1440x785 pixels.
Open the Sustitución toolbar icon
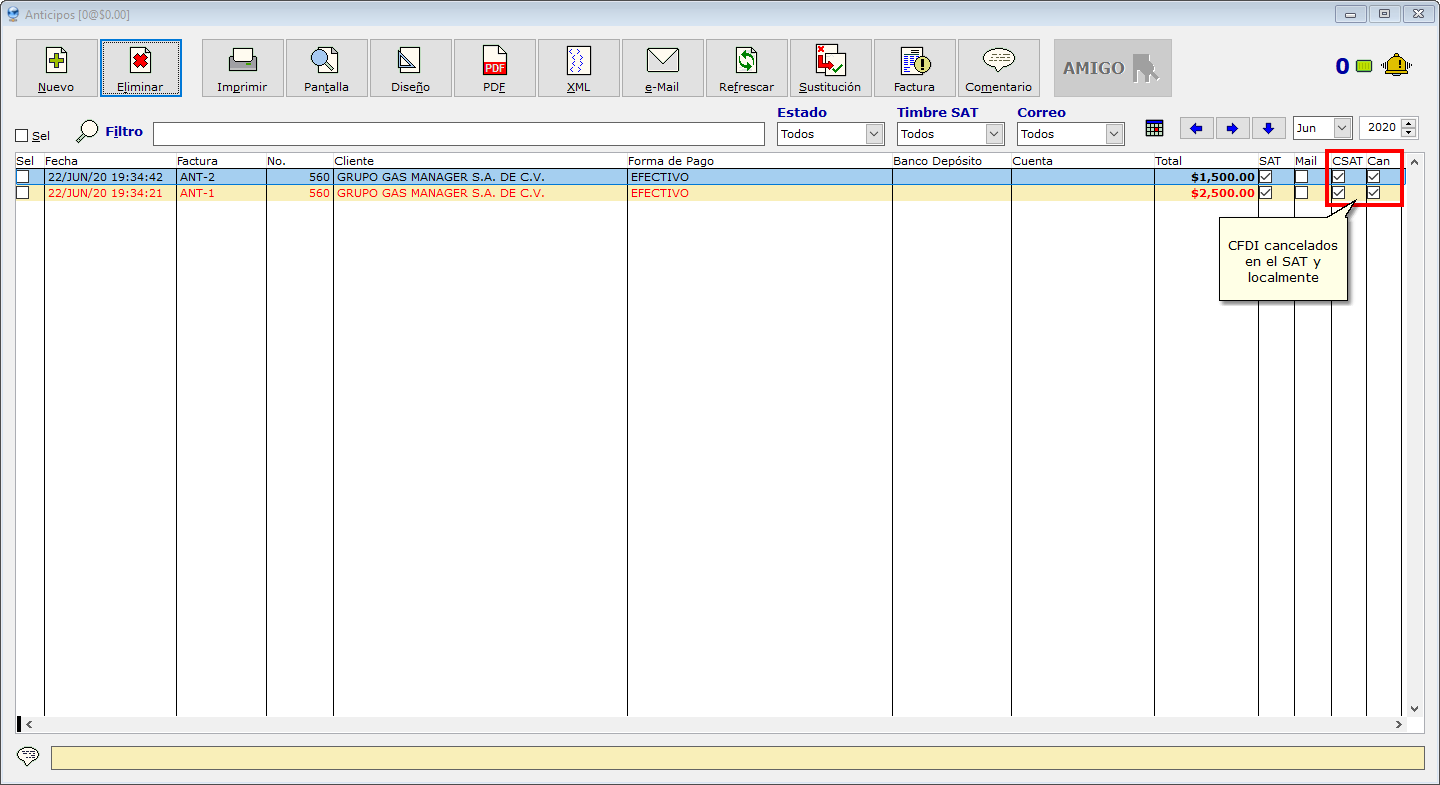(830, 61)
